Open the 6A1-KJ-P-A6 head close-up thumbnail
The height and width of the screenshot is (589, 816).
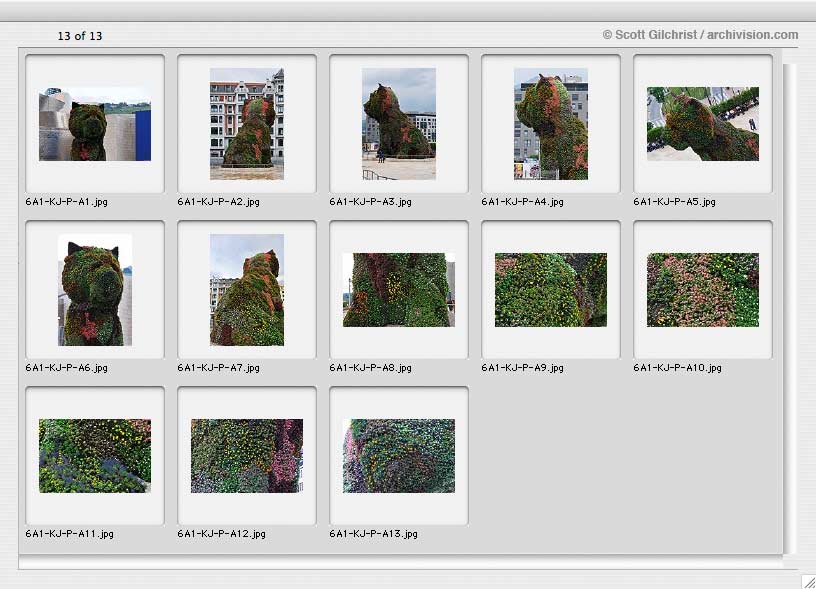pyautogui.click(x=95, y=290)
